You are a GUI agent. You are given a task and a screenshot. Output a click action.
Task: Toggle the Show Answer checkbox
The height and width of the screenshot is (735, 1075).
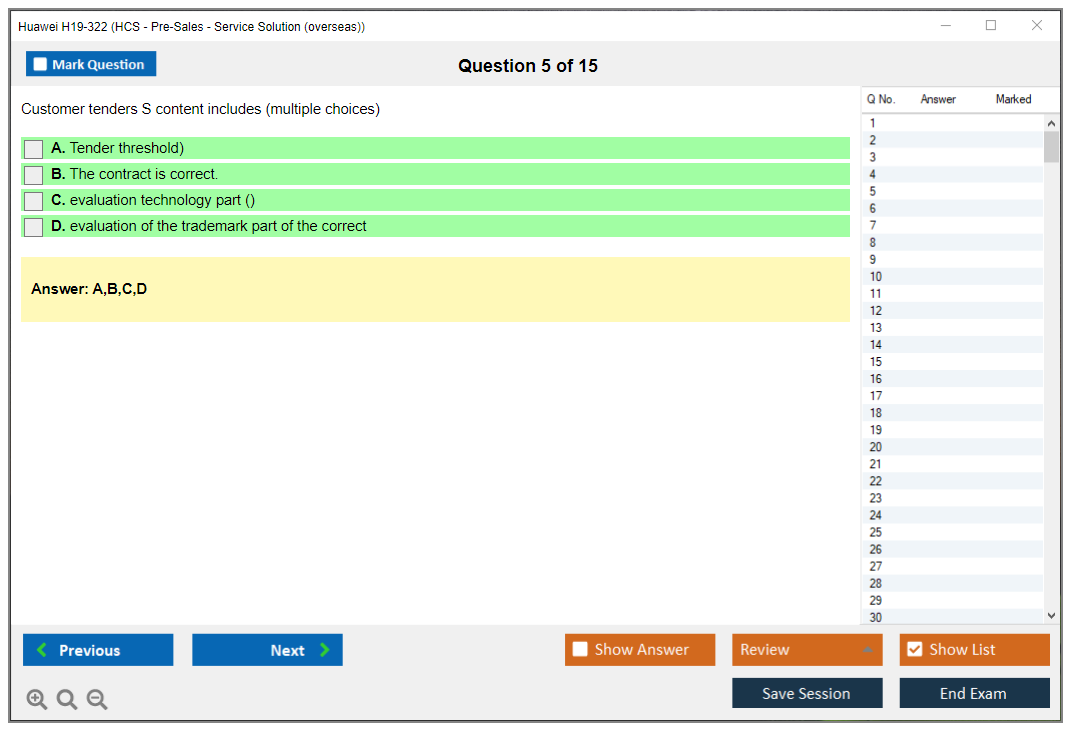coord(580,650)
